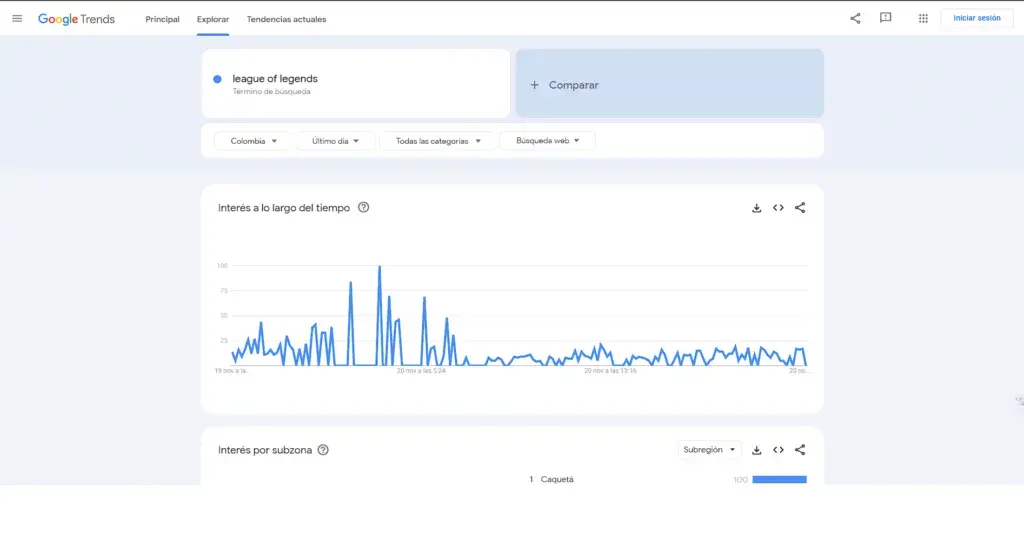Edit the league of legends search term
Viewport: 1024px width, 553px height.
click(275, 78)
